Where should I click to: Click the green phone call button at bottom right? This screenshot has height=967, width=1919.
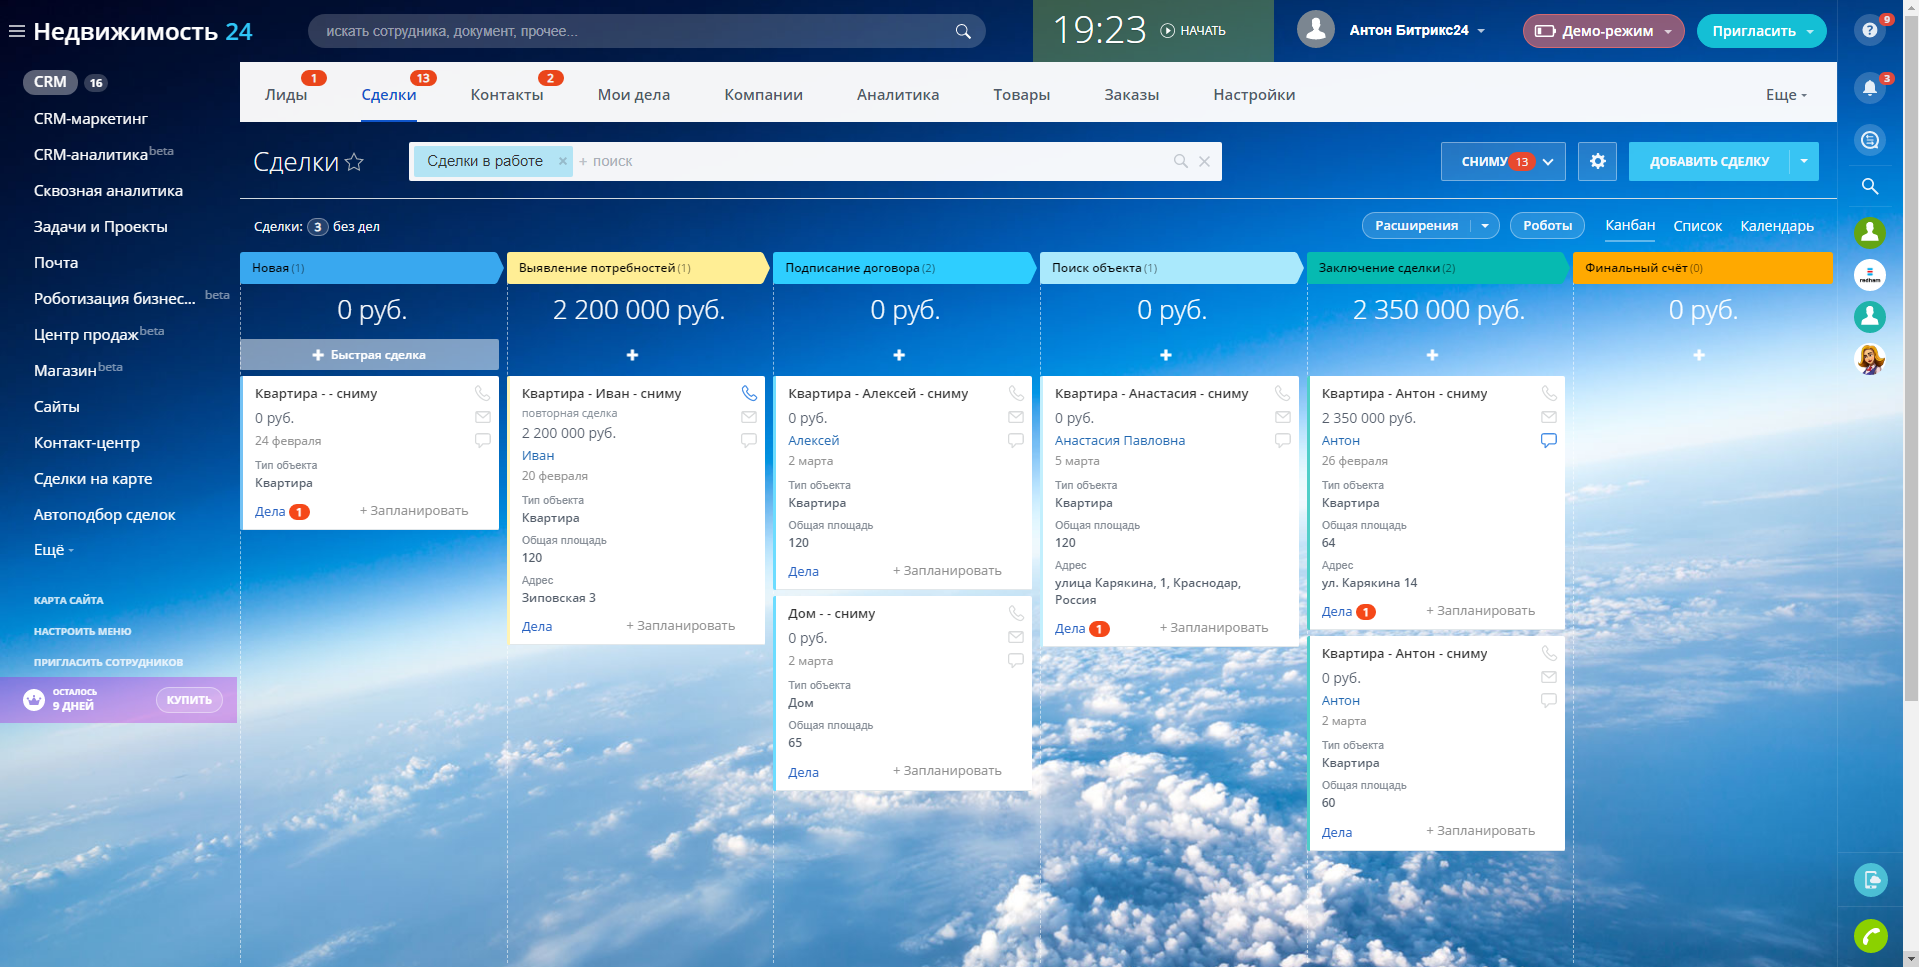1871,936
